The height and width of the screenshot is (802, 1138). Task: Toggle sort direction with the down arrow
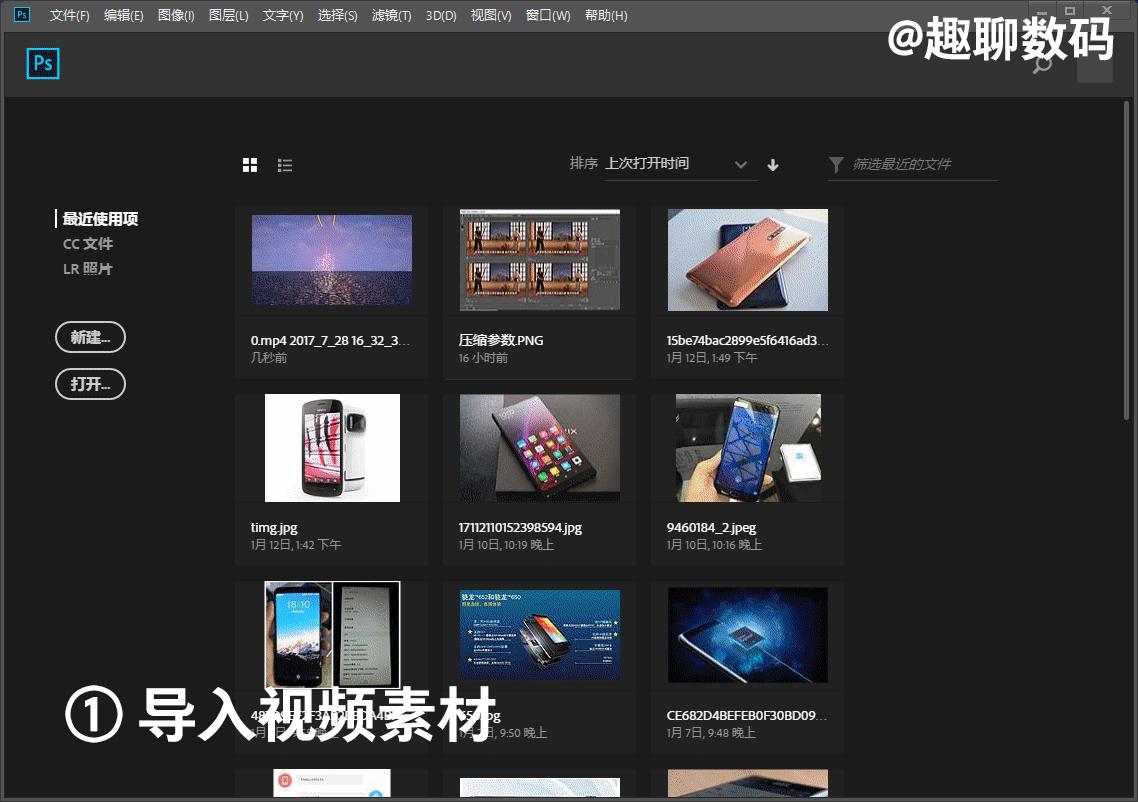[773, 164]
